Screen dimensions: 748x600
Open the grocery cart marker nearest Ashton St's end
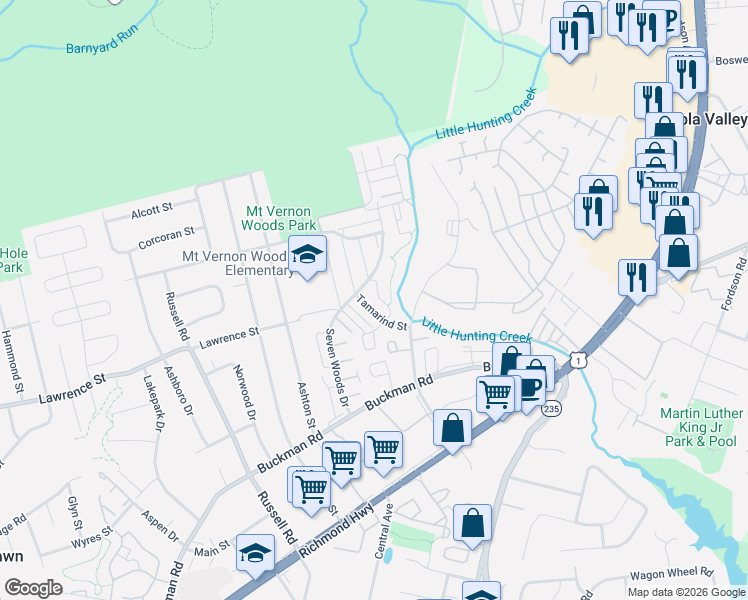tap(311, 491)
